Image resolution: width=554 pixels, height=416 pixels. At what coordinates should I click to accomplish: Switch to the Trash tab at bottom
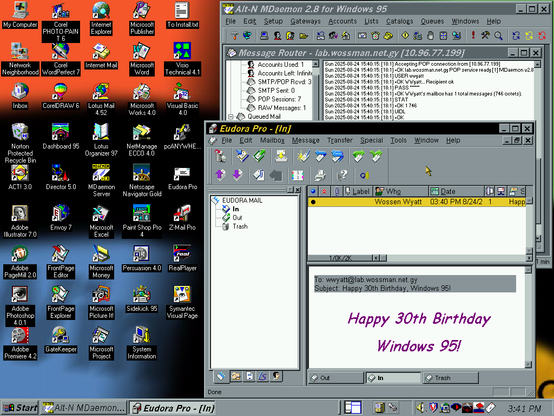450,378
